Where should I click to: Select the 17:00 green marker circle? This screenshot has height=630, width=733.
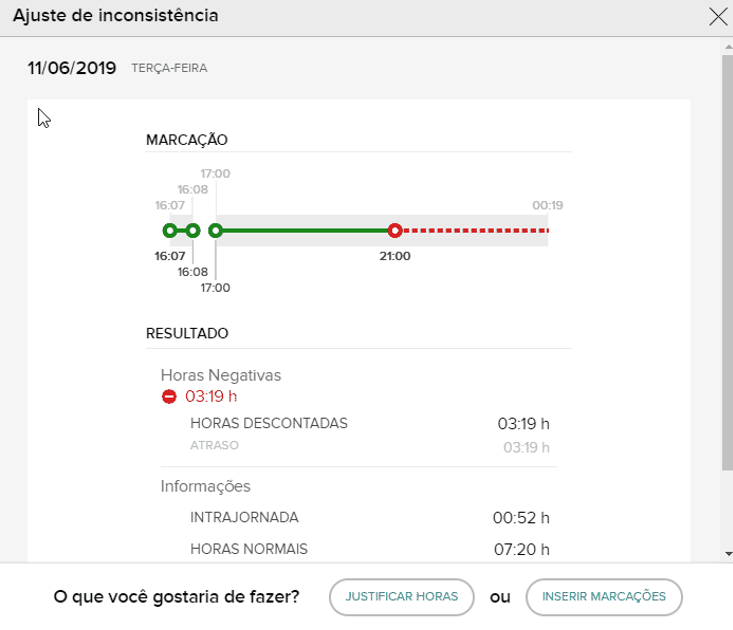pyautogui.click(x=215, y=231)
